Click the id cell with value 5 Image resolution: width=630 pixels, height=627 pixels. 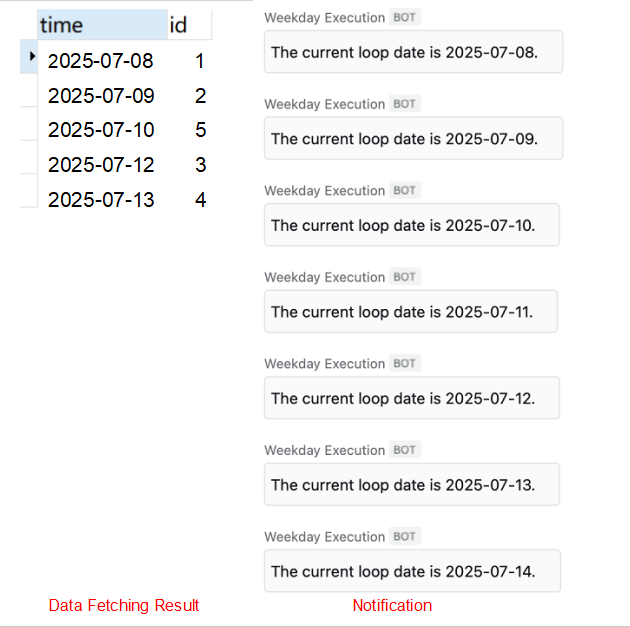click(x=200, y=130)
